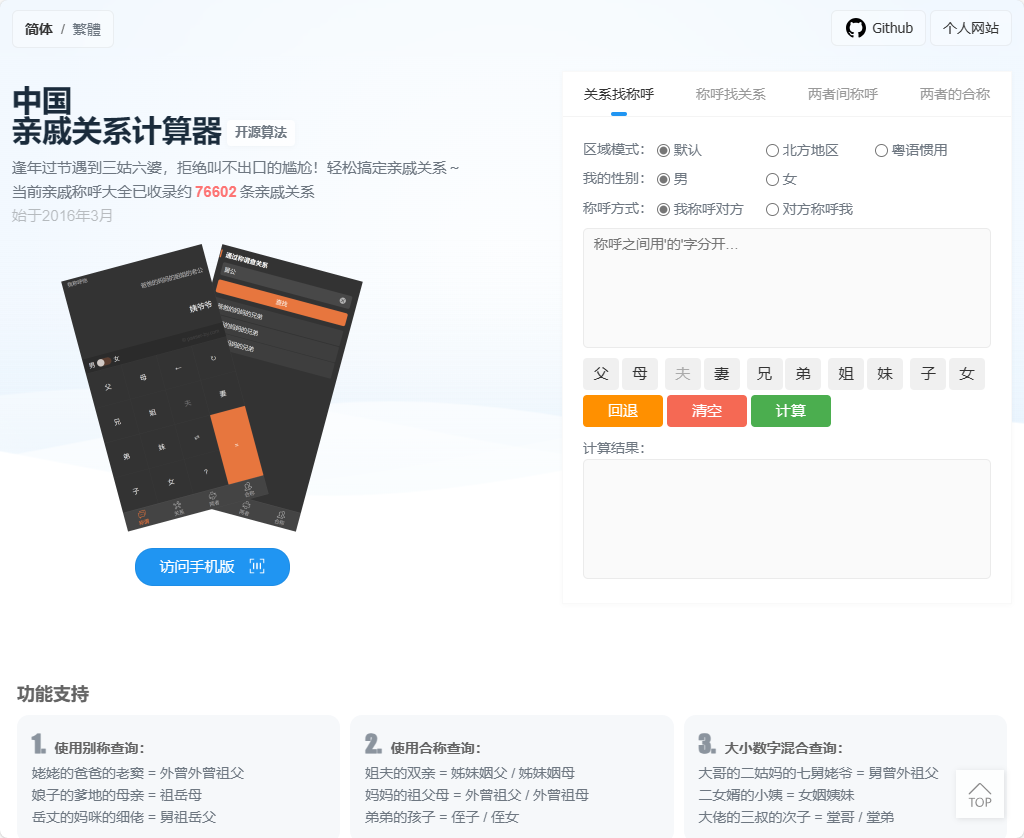The height and width of the screenshot is (838, 1024).
Task: Click the Github octocat icon
Action: pos(856,28)
